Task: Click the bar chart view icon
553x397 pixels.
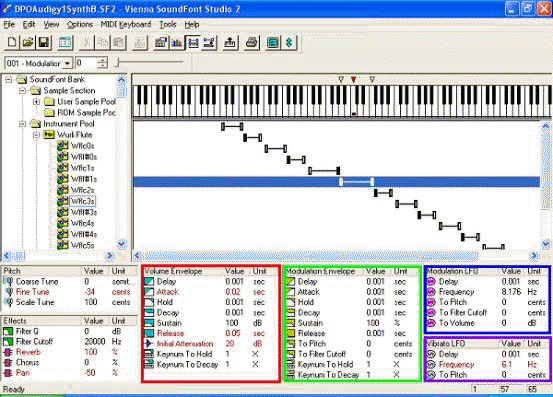Action: click(x=177, y=43)
